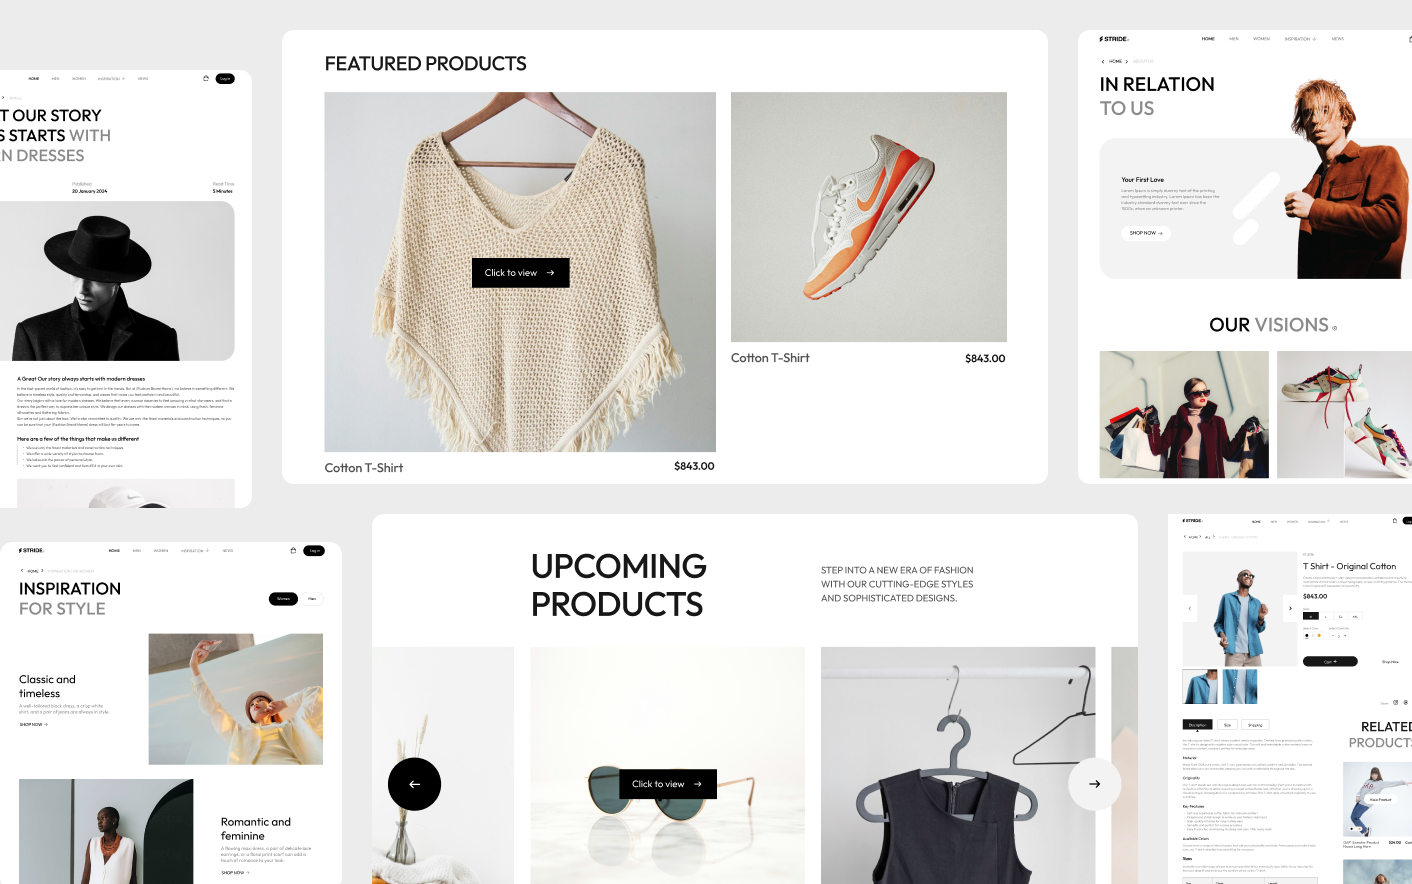This screenshot has width=1412, height=884.
Task: Click Shop Now in Your First Love banner
Action: (x=1145, y=233)
